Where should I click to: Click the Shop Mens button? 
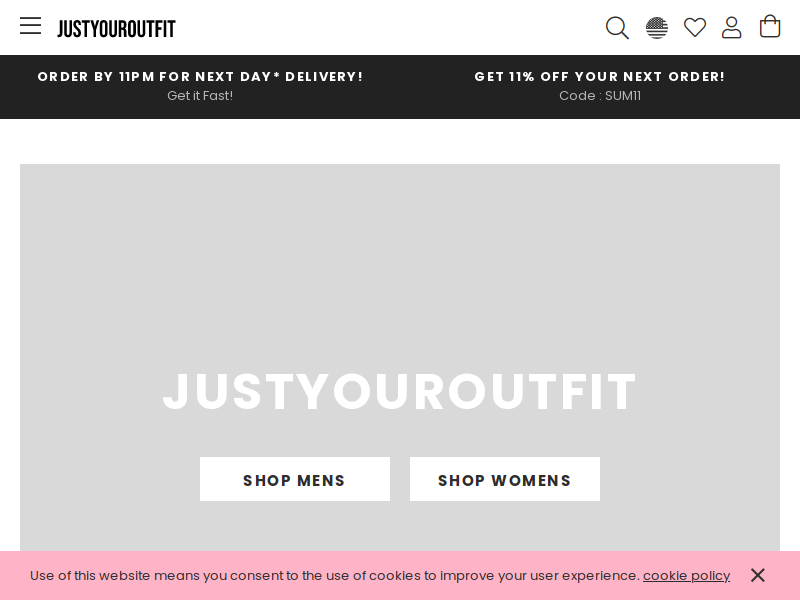point(295,479)
